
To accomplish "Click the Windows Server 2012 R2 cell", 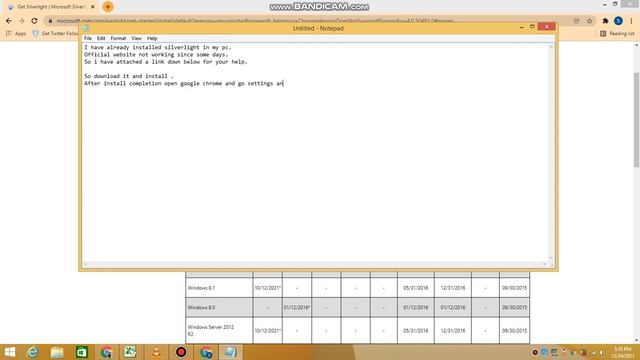I will 219,331.
